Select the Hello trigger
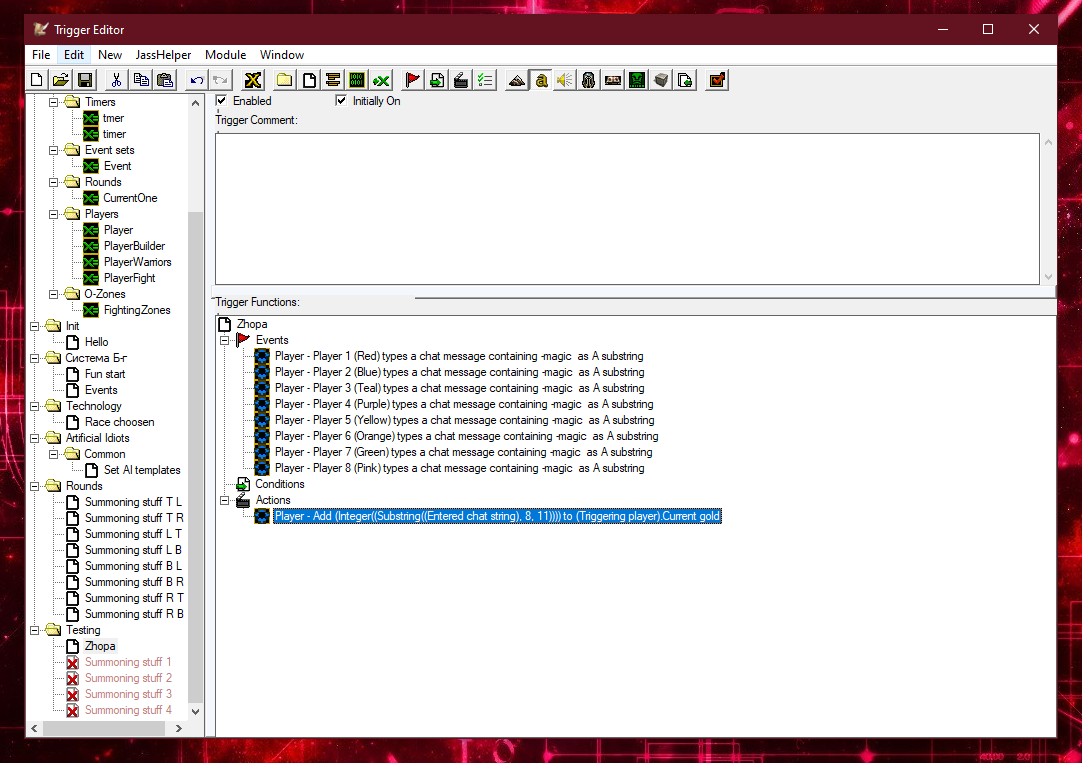This screenshot has width=1082, height=763. (x=97, y=342)
